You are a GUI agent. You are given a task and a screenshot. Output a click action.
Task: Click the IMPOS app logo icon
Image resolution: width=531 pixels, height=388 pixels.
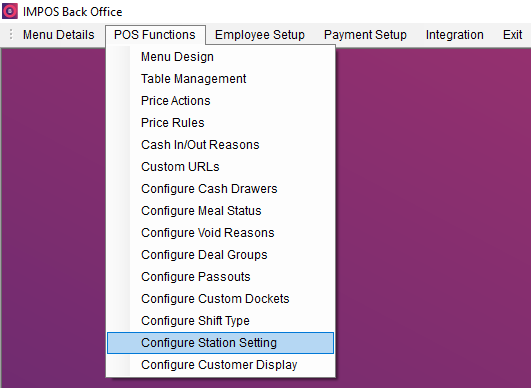click(10, 11)
